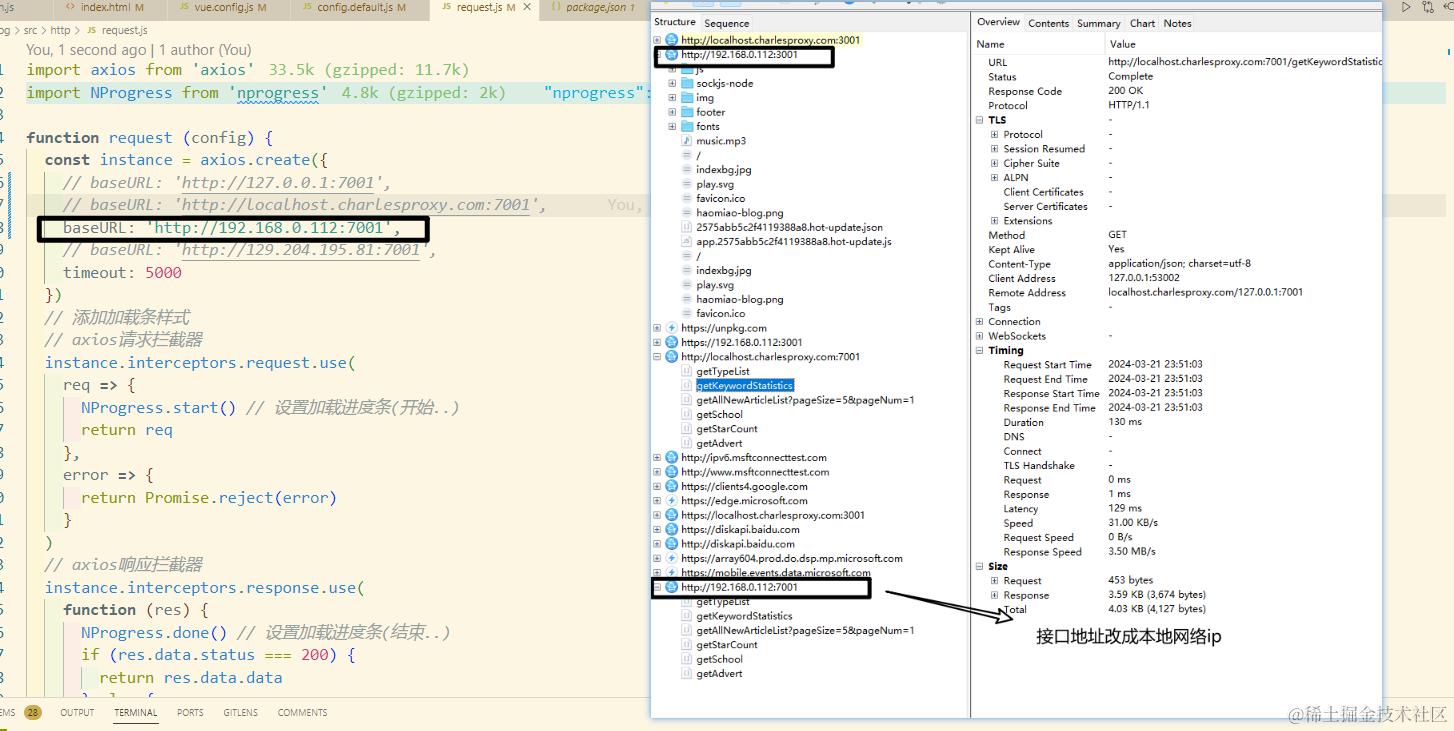Select the Structure tab
The image size is (1454, 731).
pos(675,22)
